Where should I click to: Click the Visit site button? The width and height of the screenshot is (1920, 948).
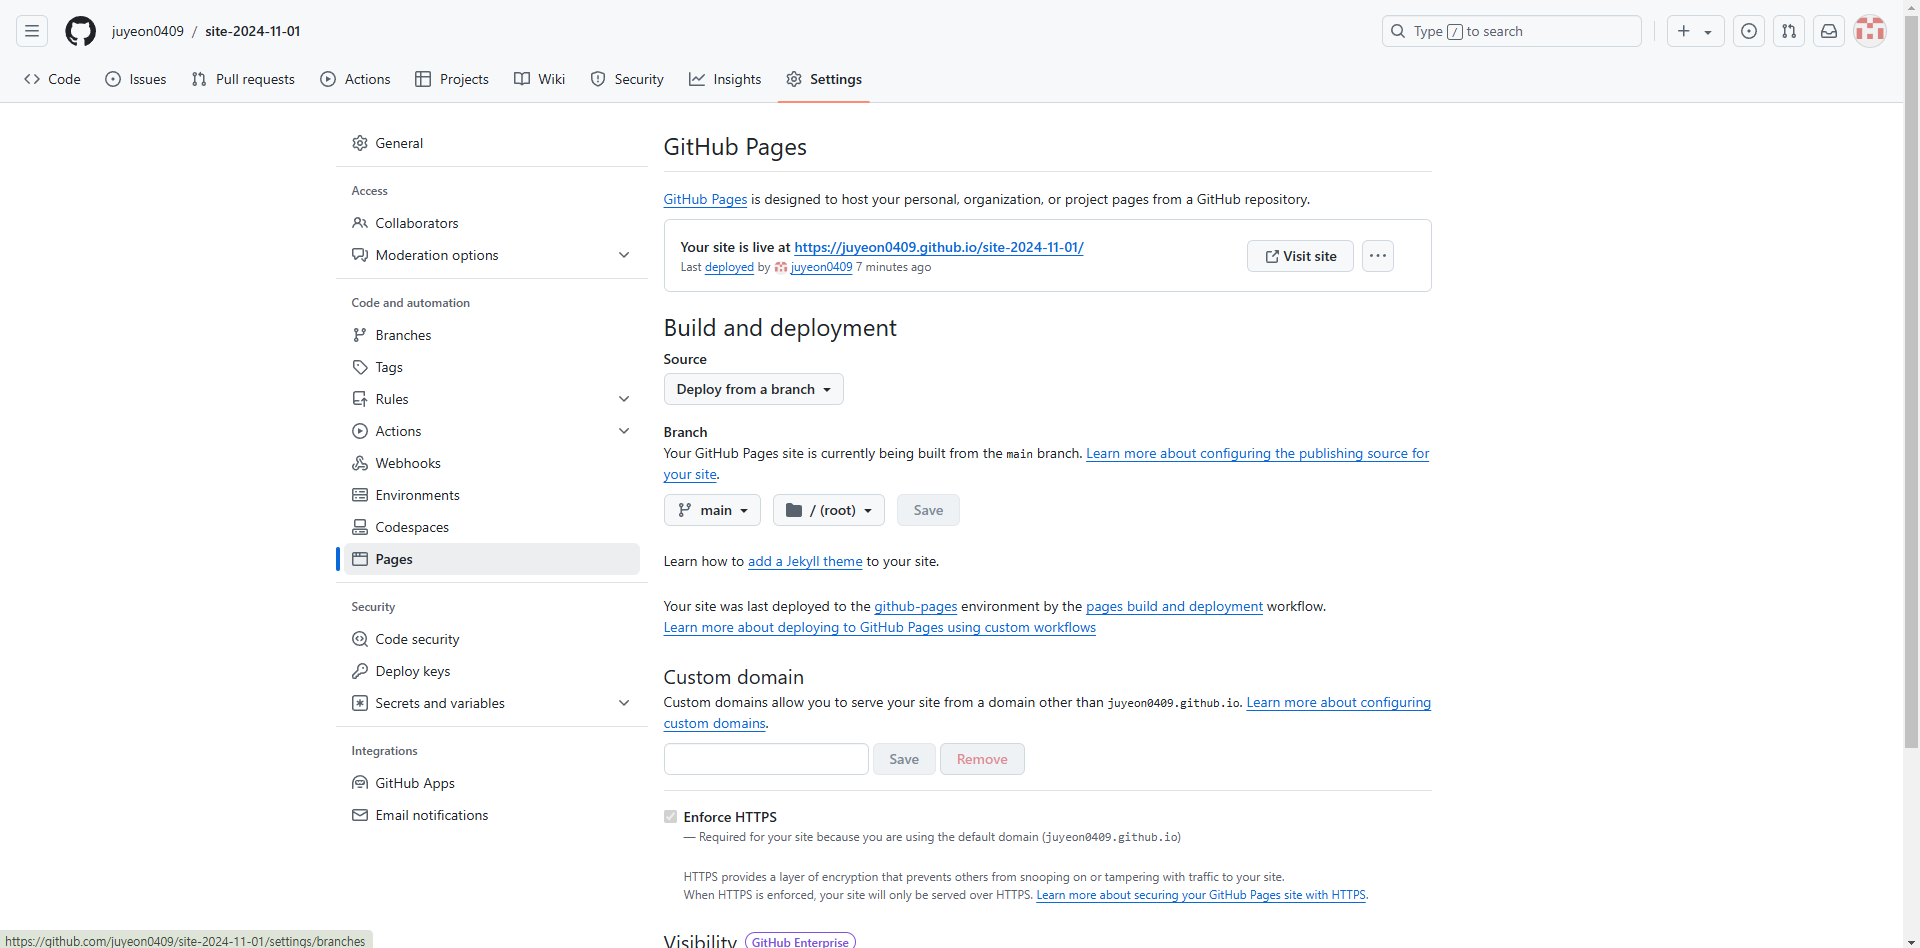point(1300,256)
